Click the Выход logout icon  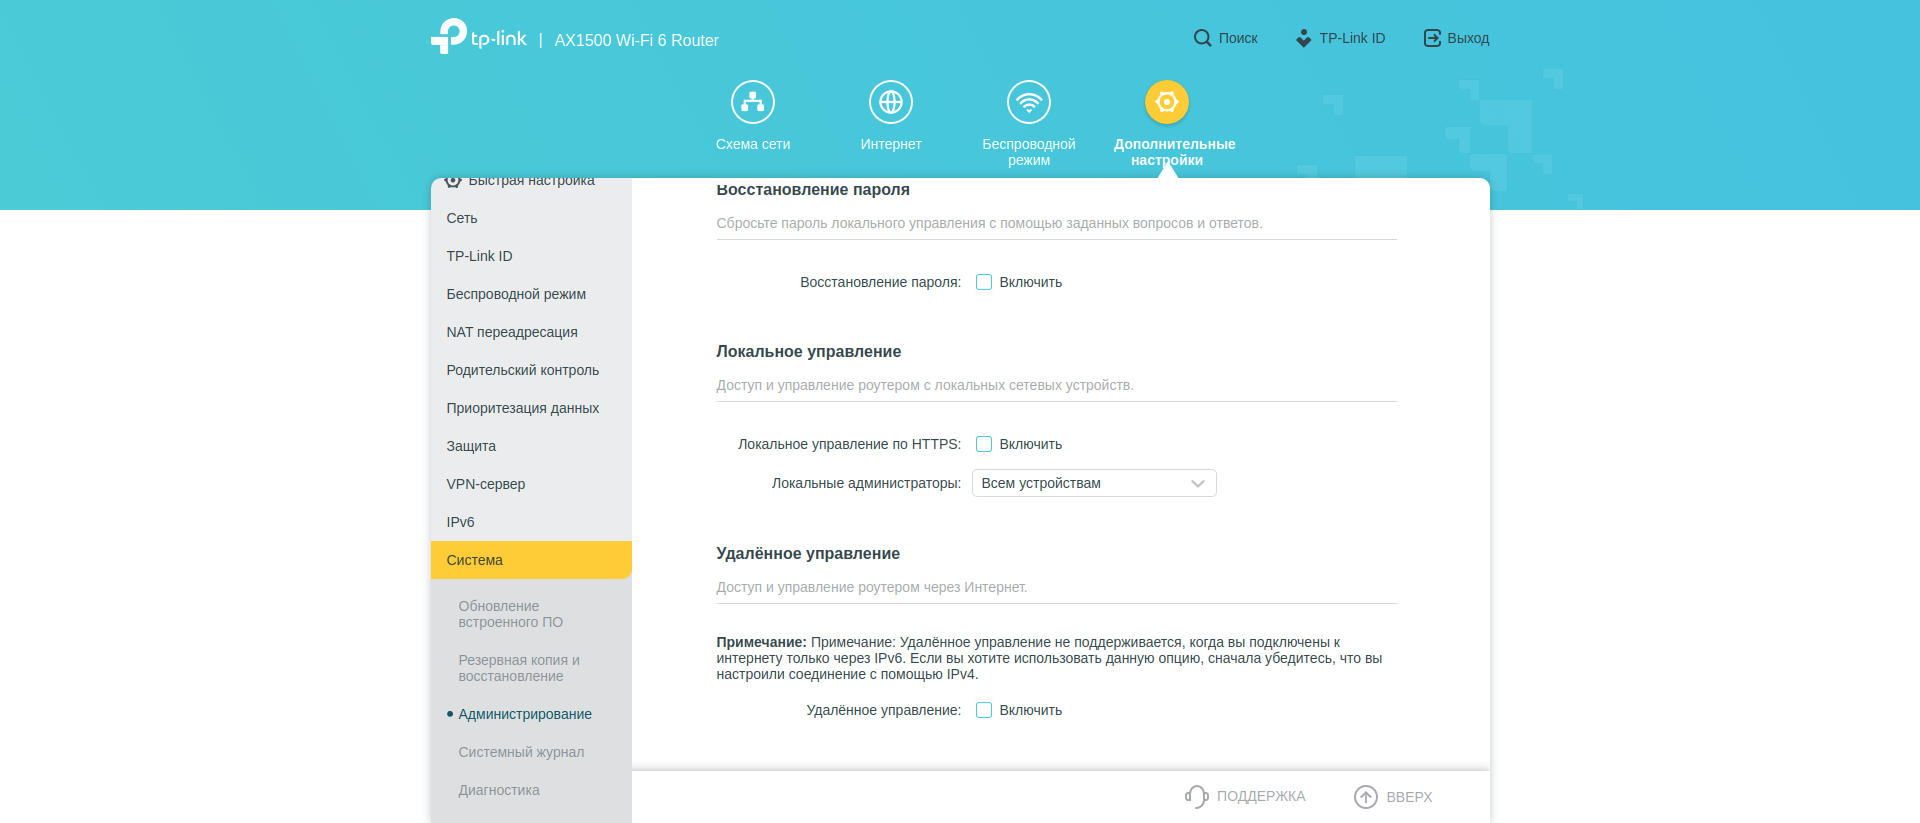1432,38
